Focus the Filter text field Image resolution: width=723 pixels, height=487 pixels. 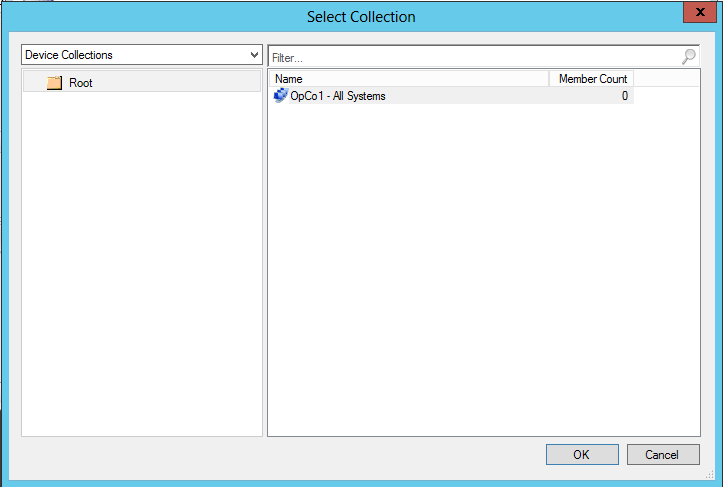coord(470,57)
